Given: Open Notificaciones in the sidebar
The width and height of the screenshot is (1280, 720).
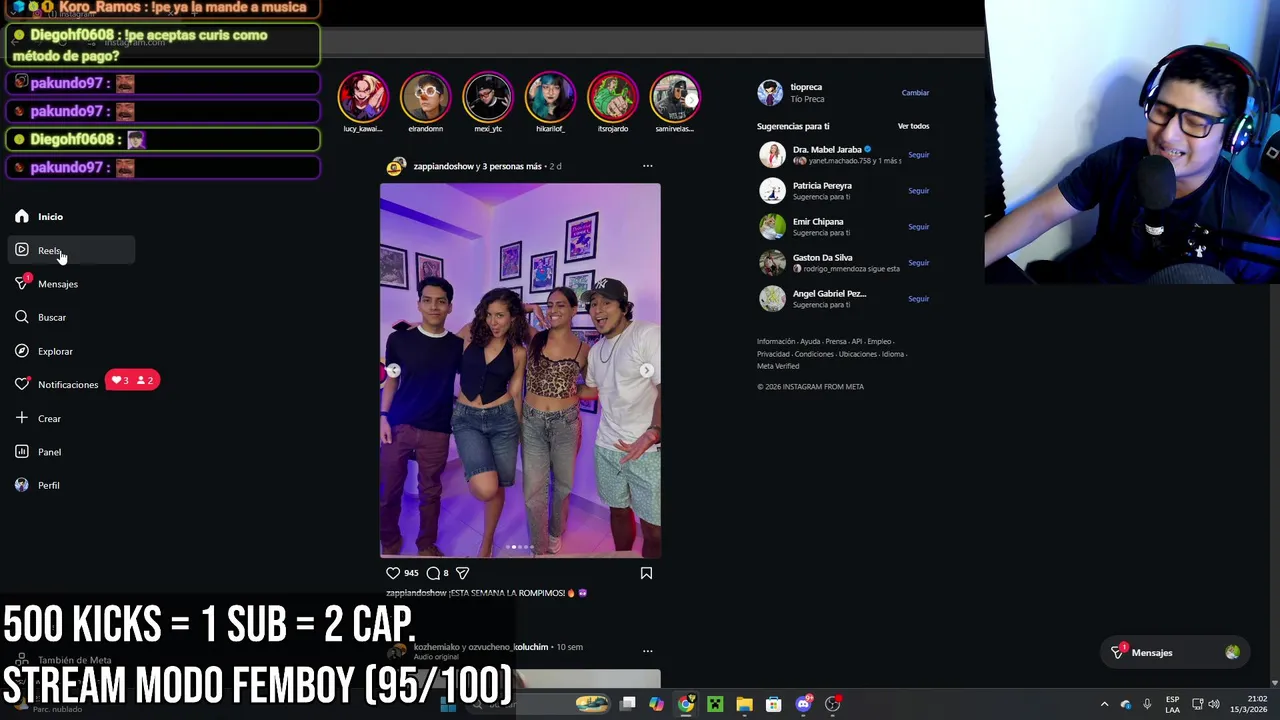Looking at the screenshot, I should point(57,384).
